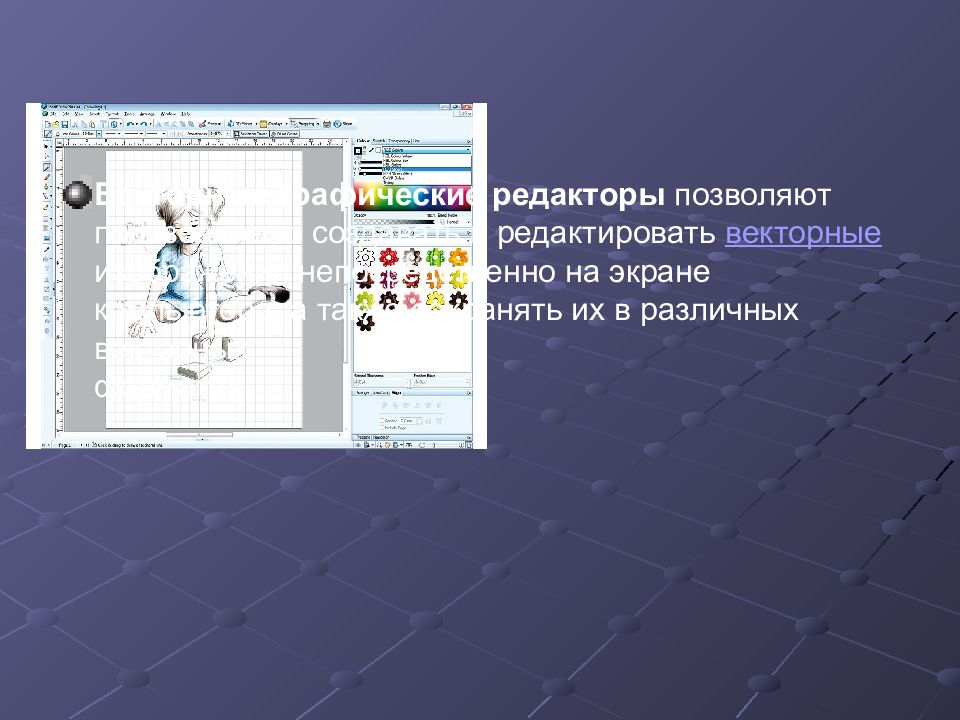Switch to the Colour tab
Image resolution: width=960 pixels, height=720 pixels.
click(363, 141)
